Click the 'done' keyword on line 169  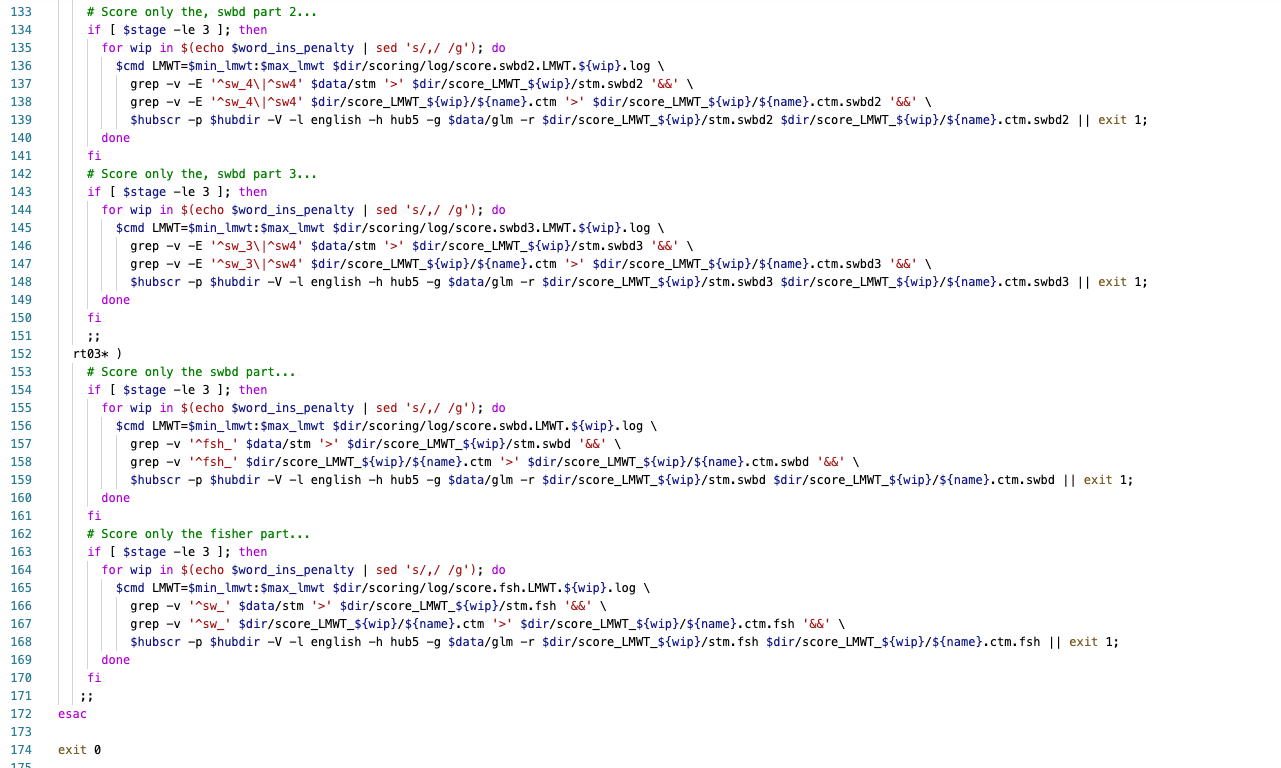[x=115, y=659]
